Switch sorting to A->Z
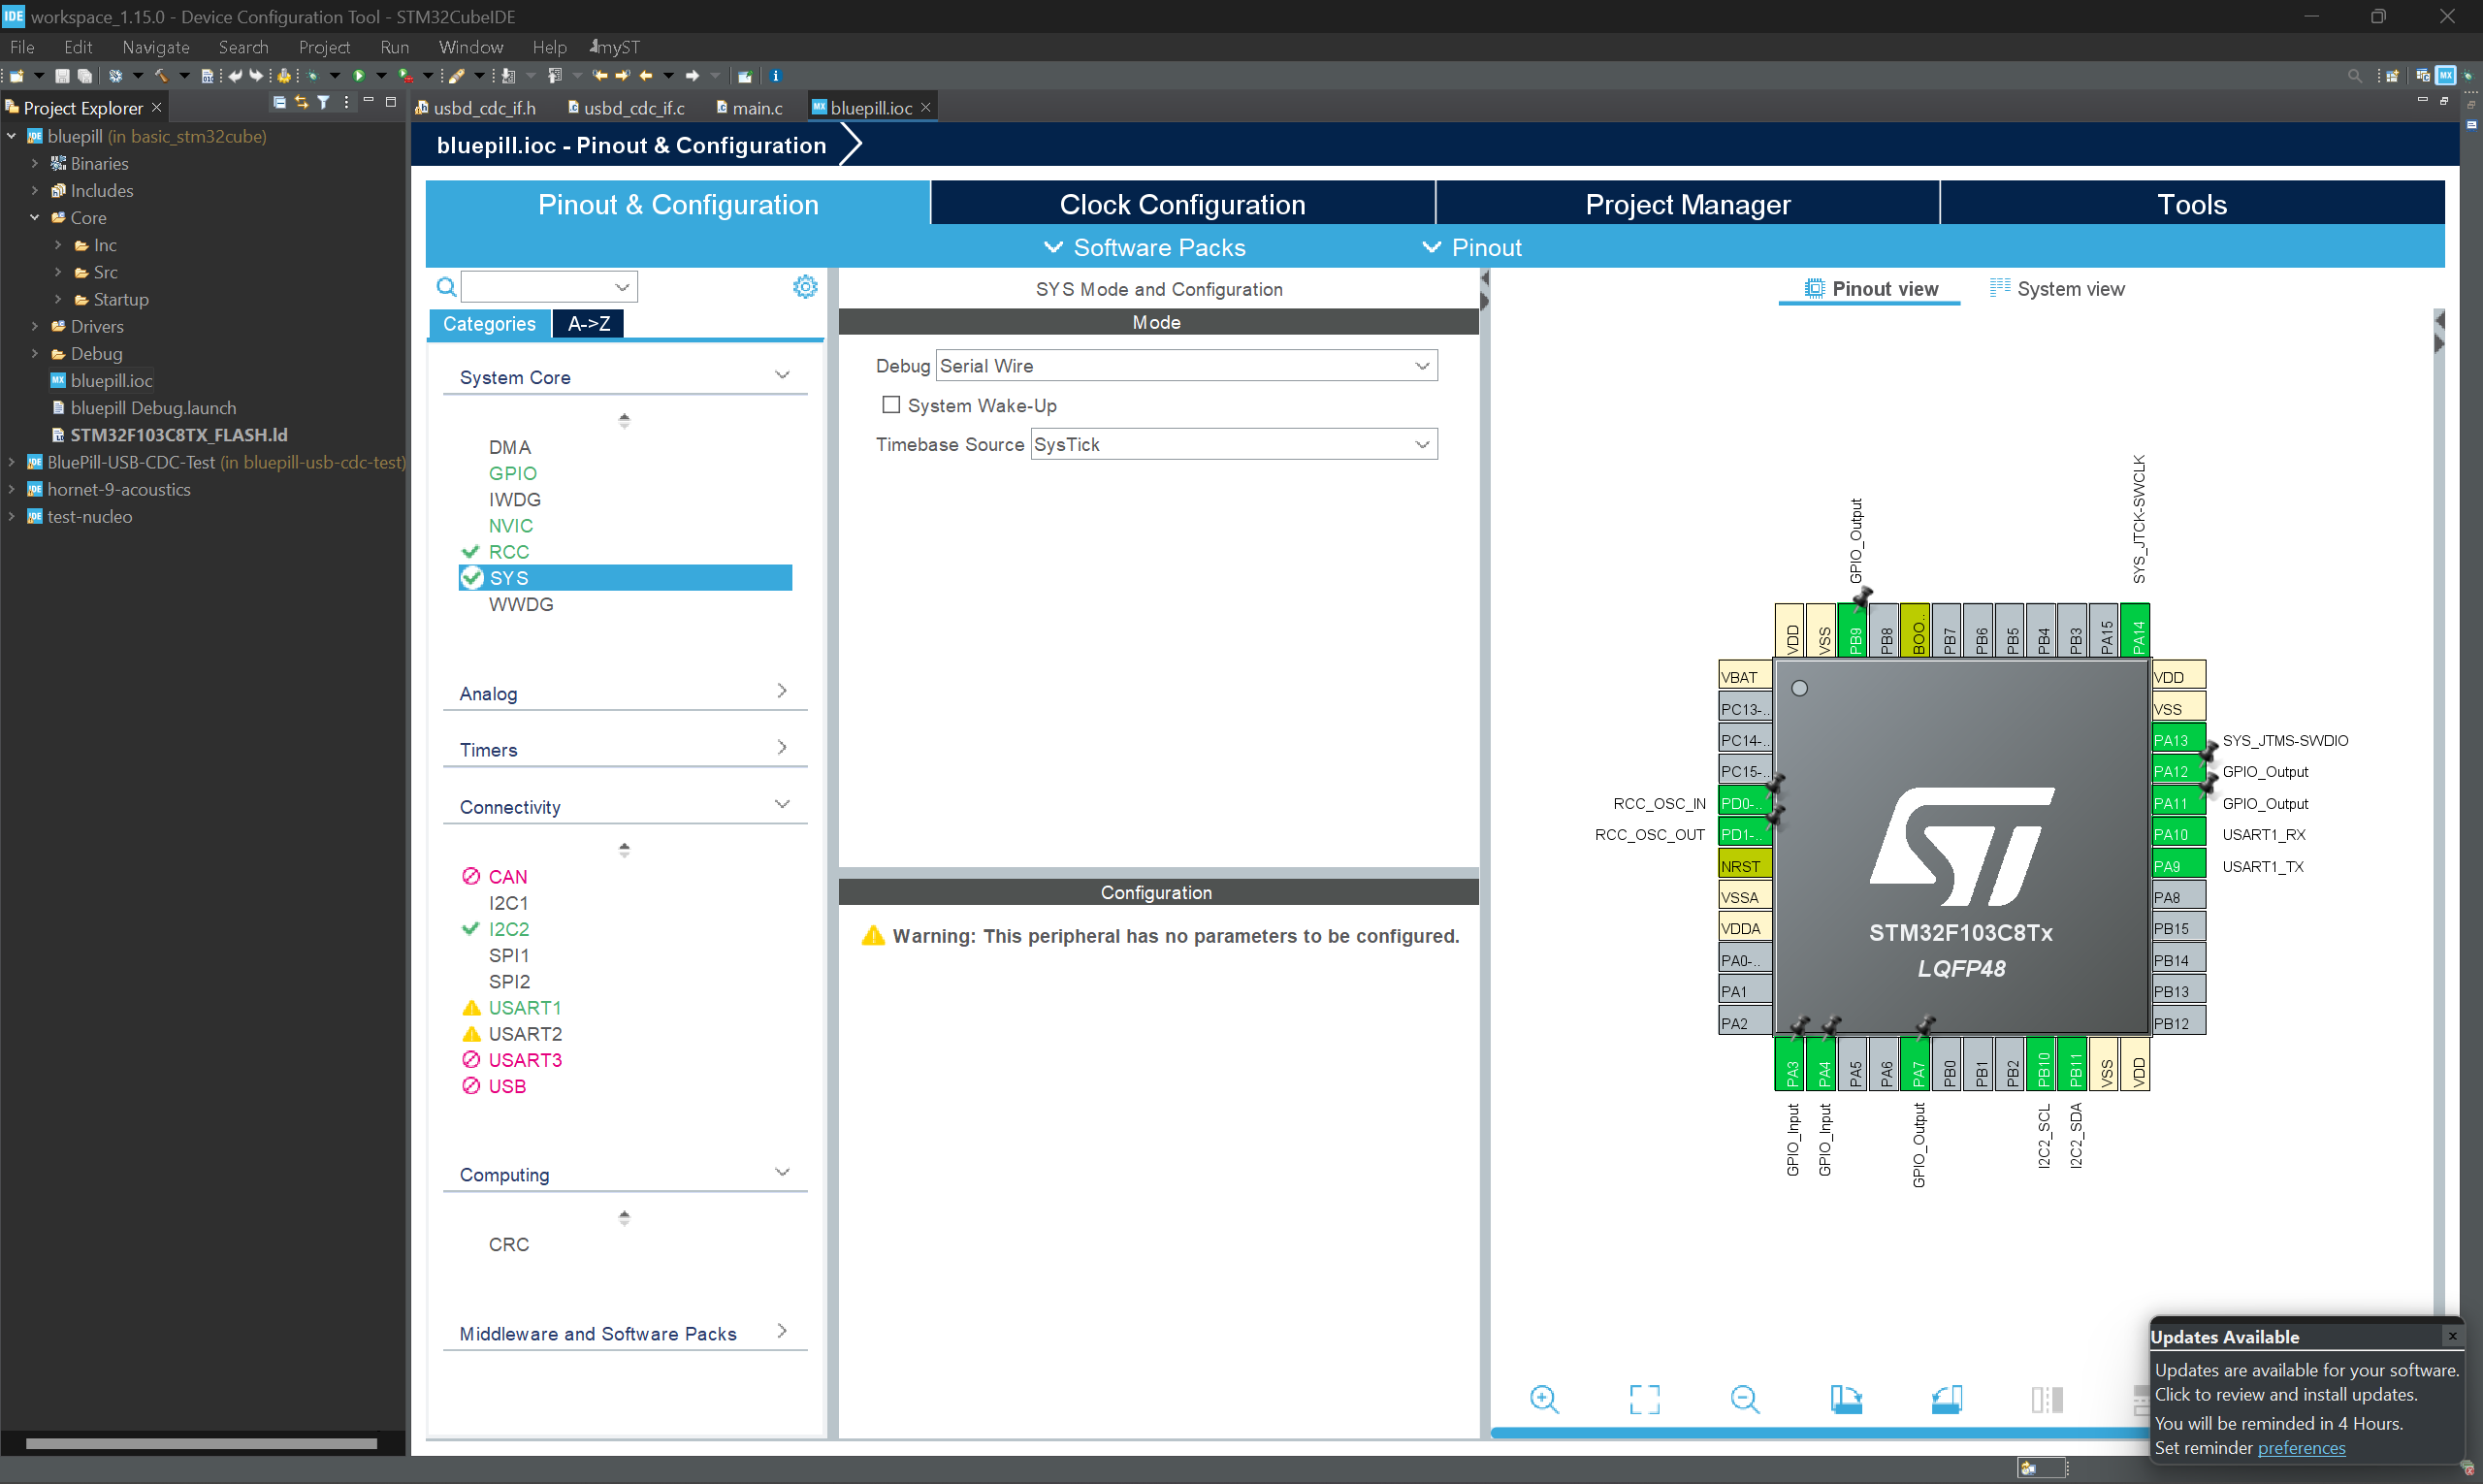Viewport: 2483px width, 1484px height. [x=588, y=324]
